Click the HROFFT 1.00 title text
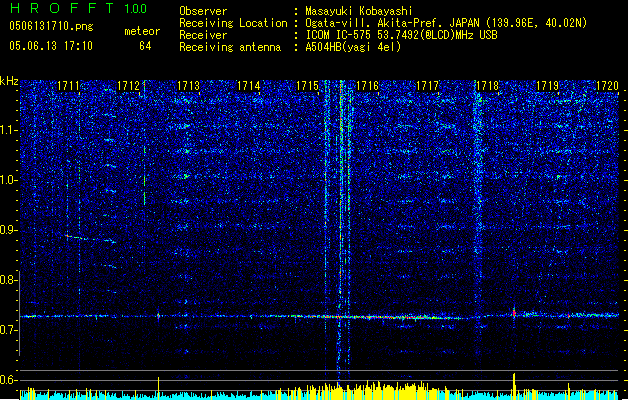Image resolution: width=629 pixels, height=400 pixels. coord(78,8)
